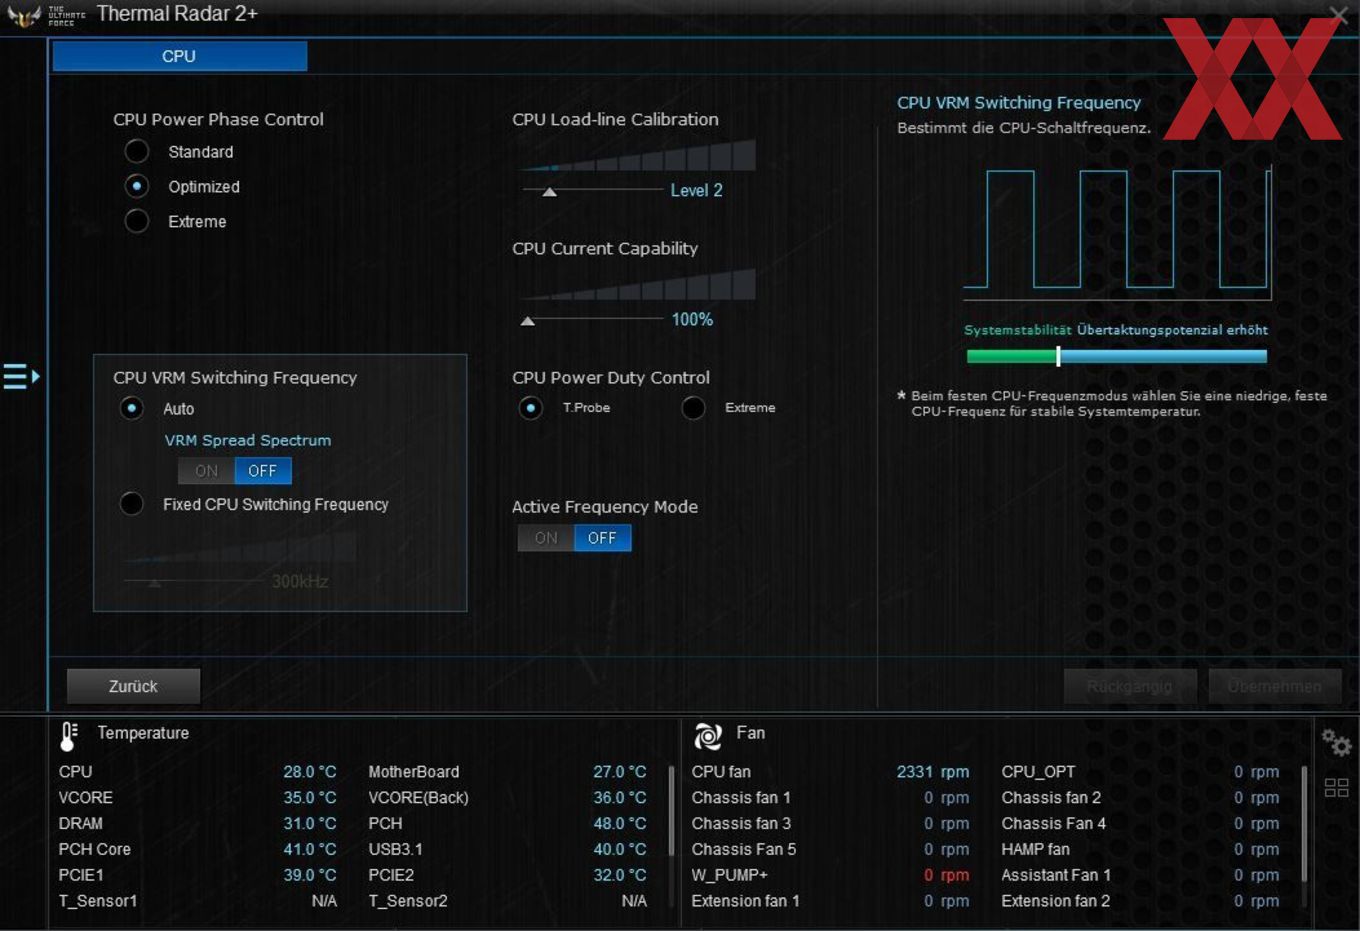The height and width of the screenshot is (931, 1360).
Task: Click the 100% current capability value
Action: click(692, 320)
